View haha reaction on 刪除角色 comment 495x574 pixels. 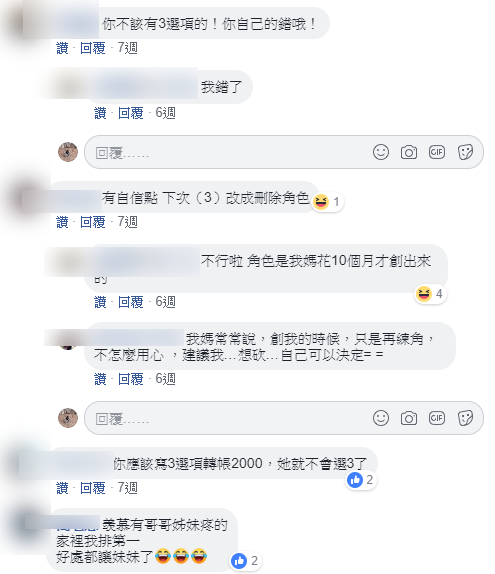(327, 202)
